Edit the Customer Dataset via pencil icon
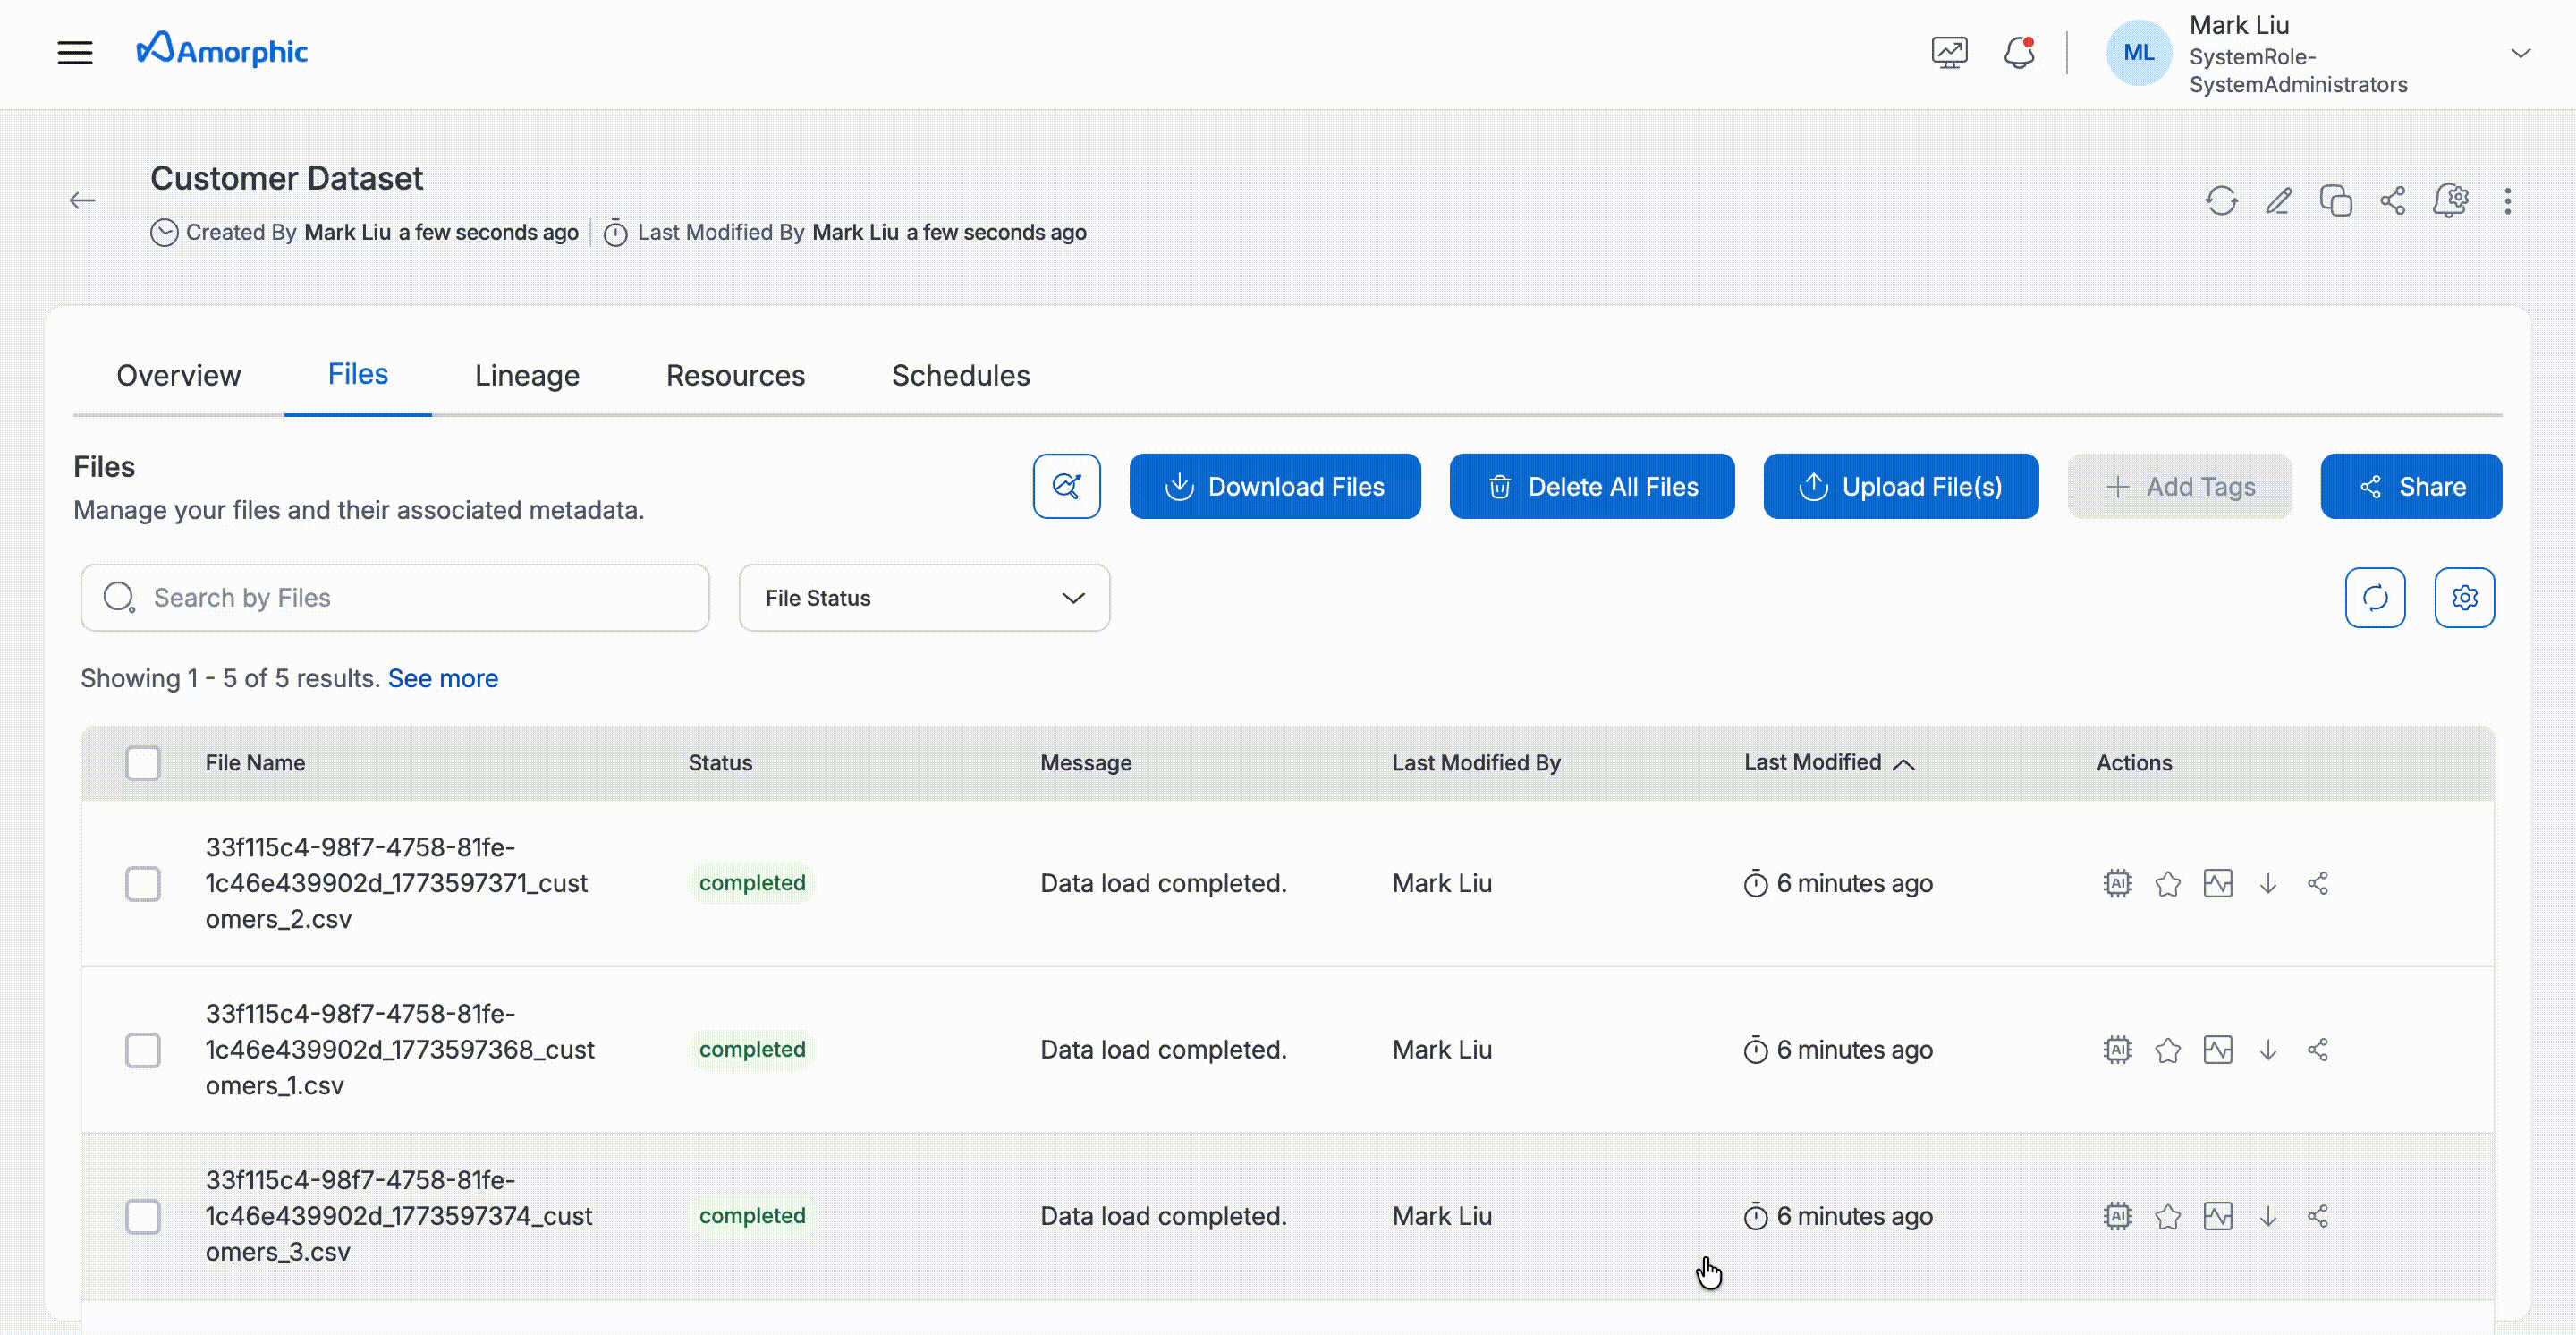Viewport: 2576px width, 1335px height. coord(2278,200)
